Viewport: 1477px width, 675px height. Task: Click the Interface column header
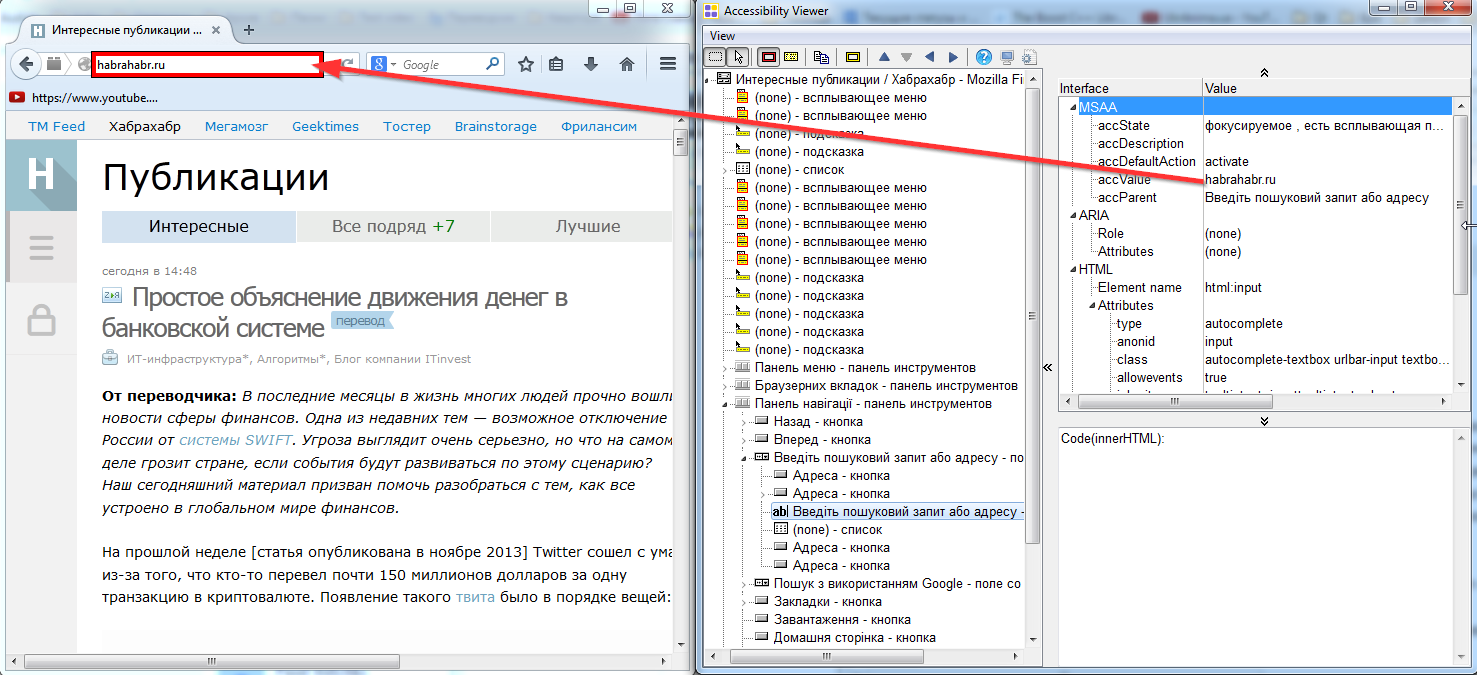1084,88
